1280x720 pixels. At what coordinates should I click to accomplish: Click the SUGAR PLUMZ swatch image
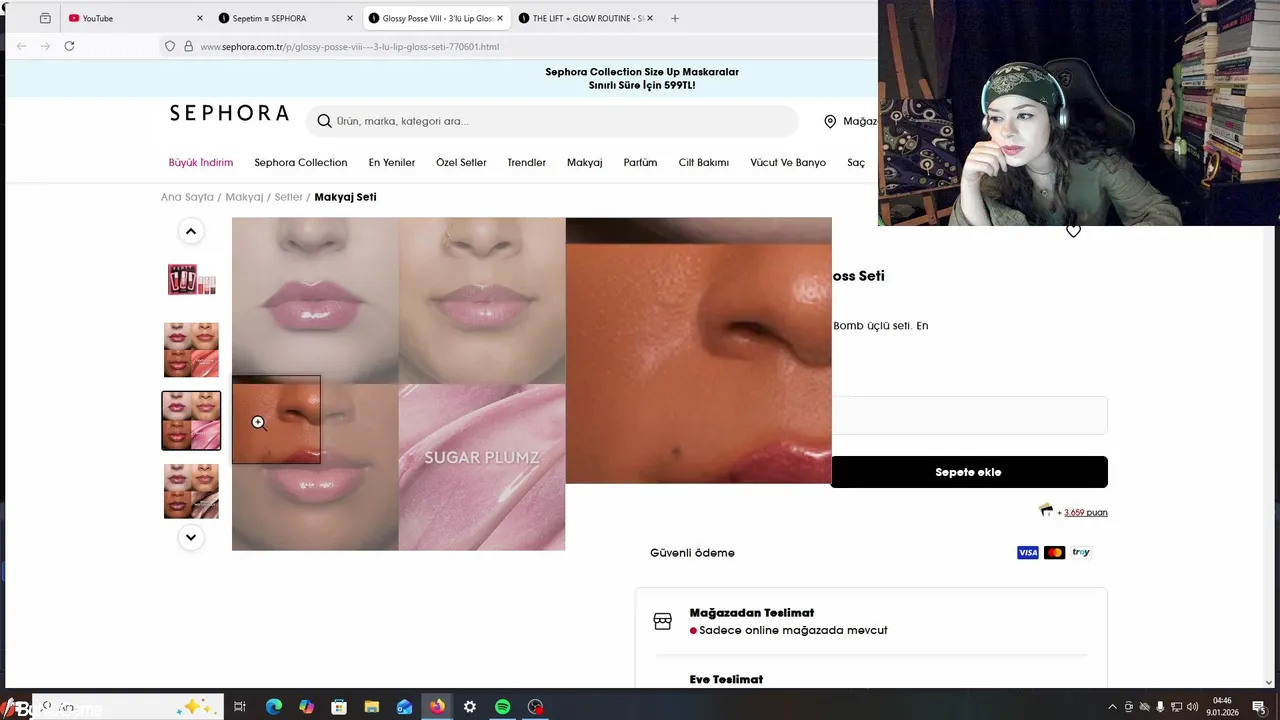[482, 467]
